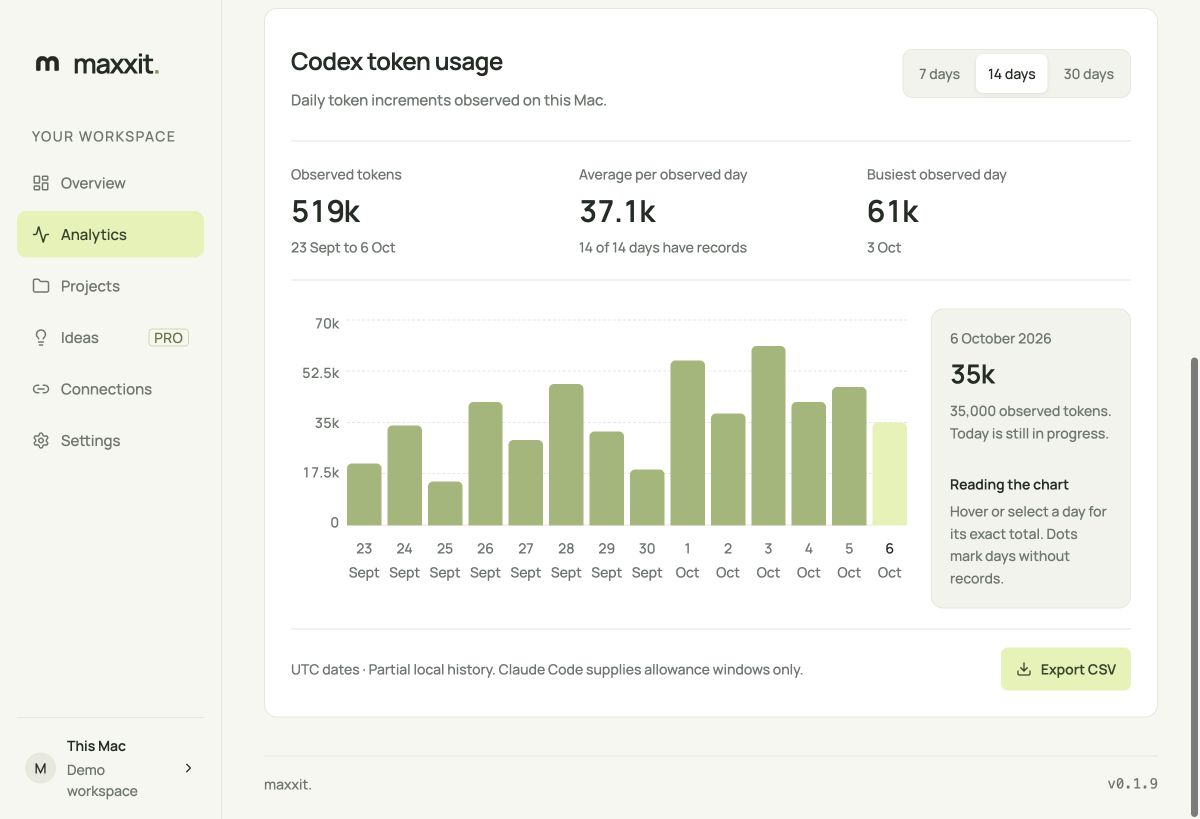Select the 23 Sept bar
This screenshot has width=1200, height=819.
(364, 494)
